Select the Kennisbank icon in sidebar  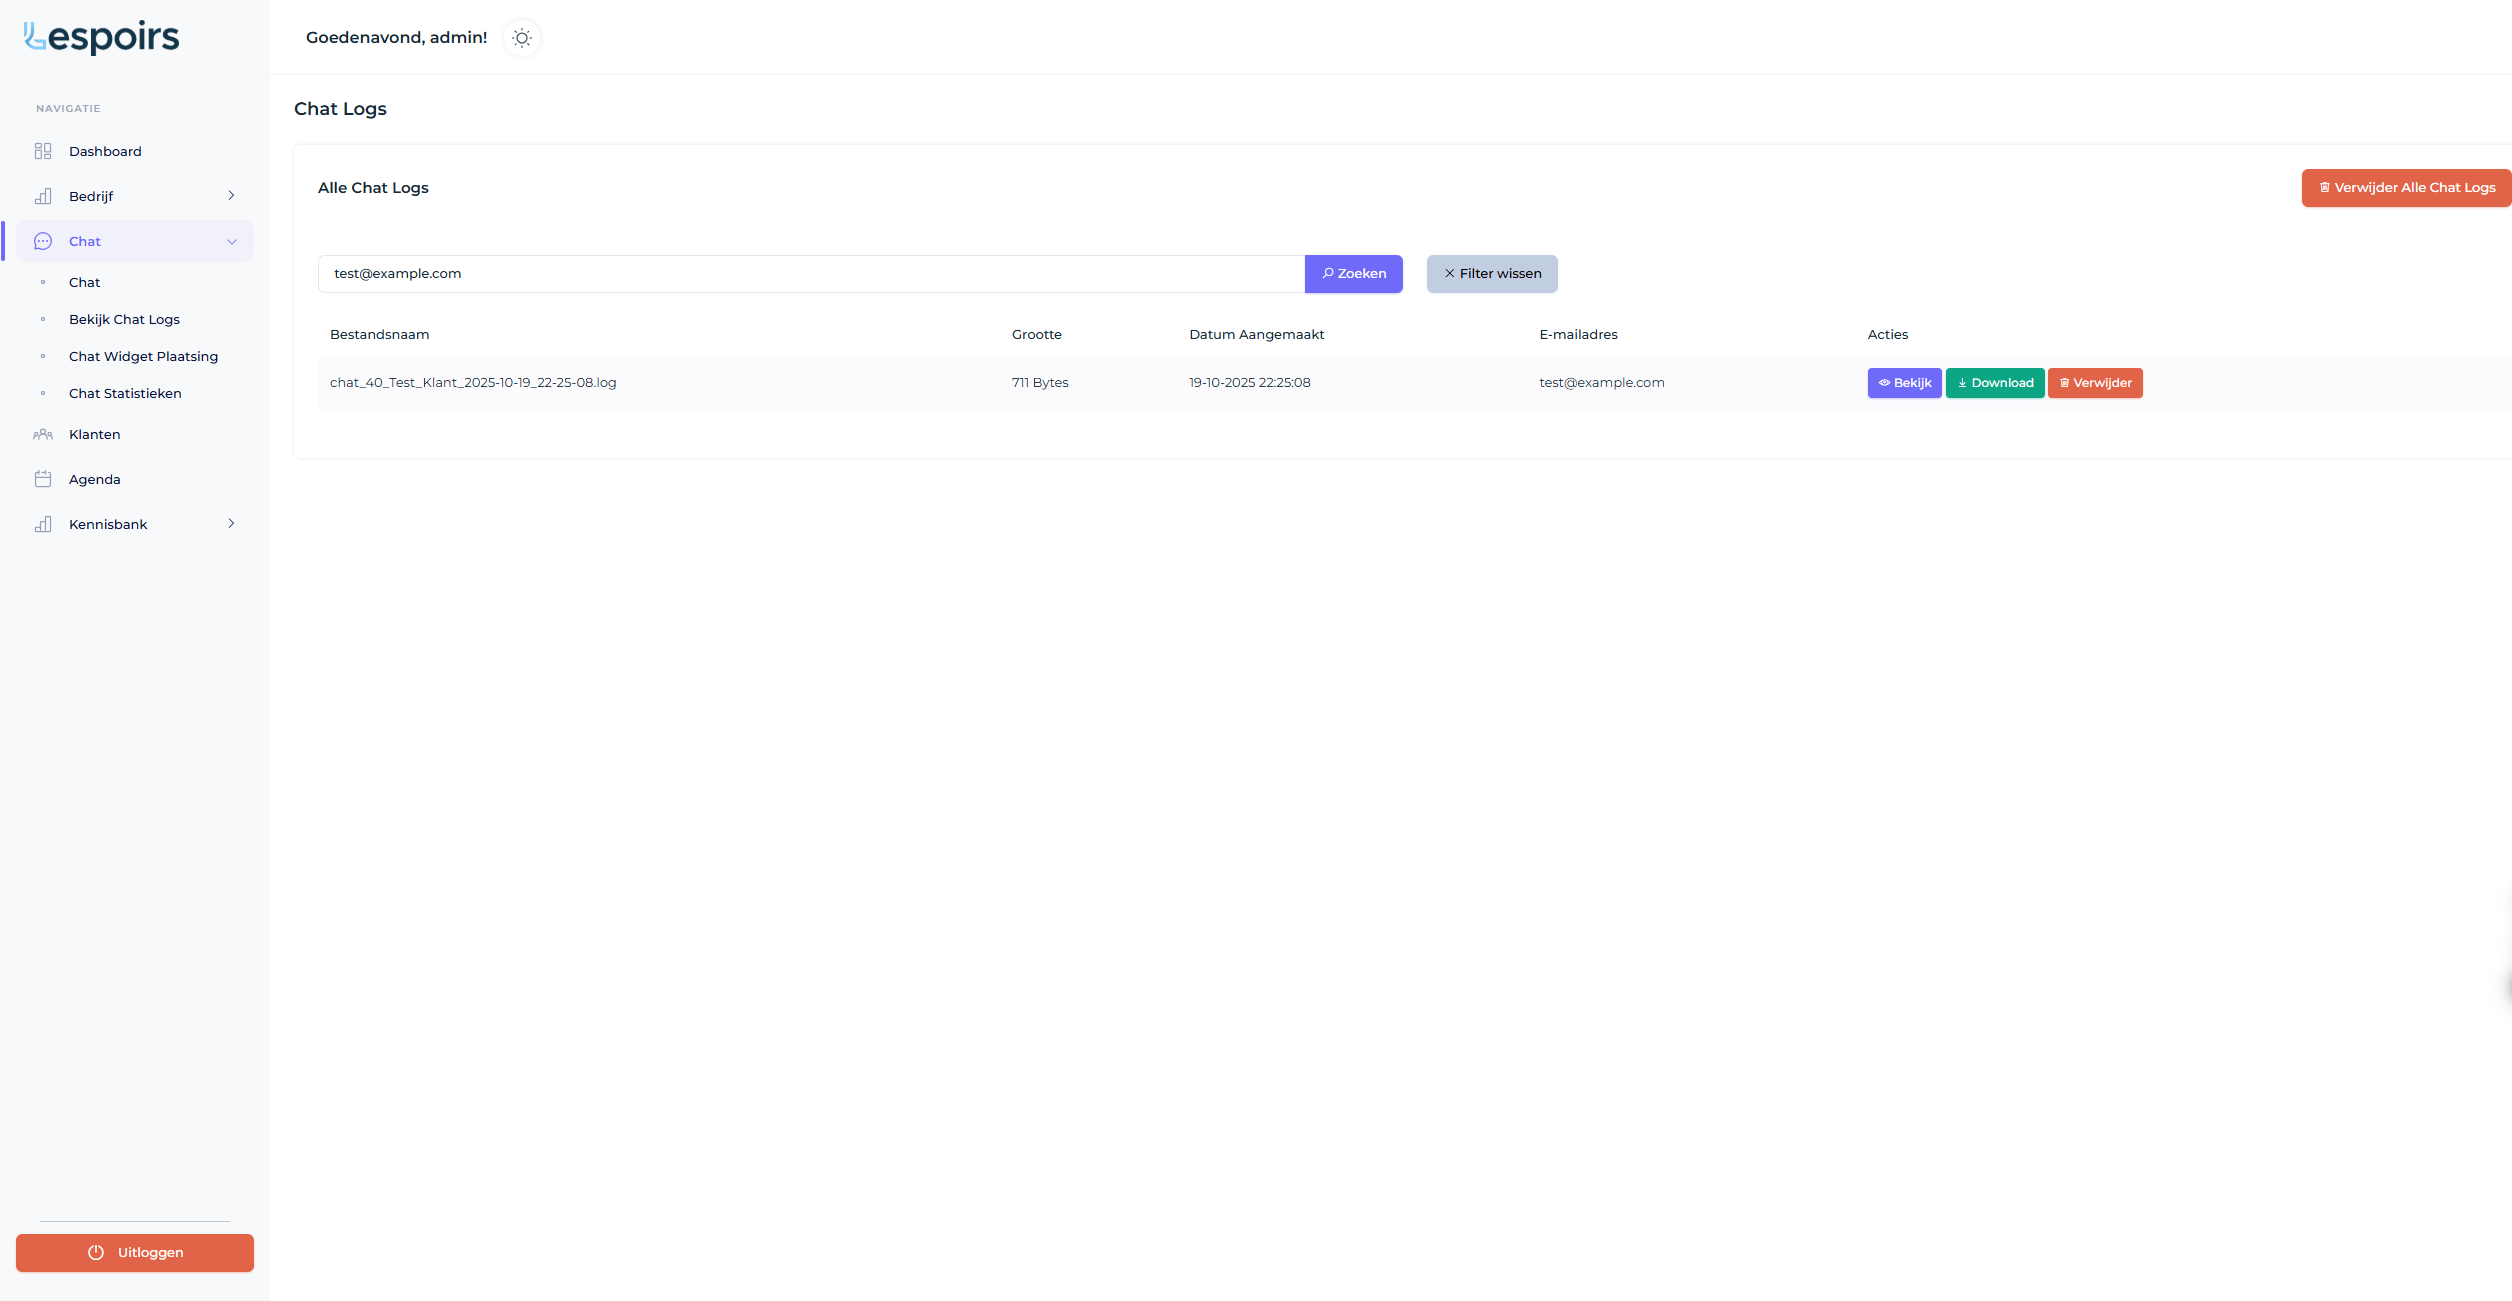pos(43,523)
